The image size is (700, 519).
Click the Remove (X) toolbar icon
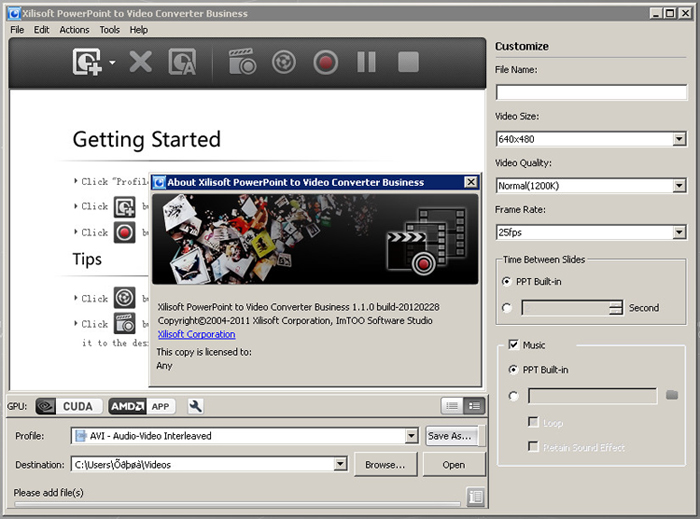coord(141,62)
